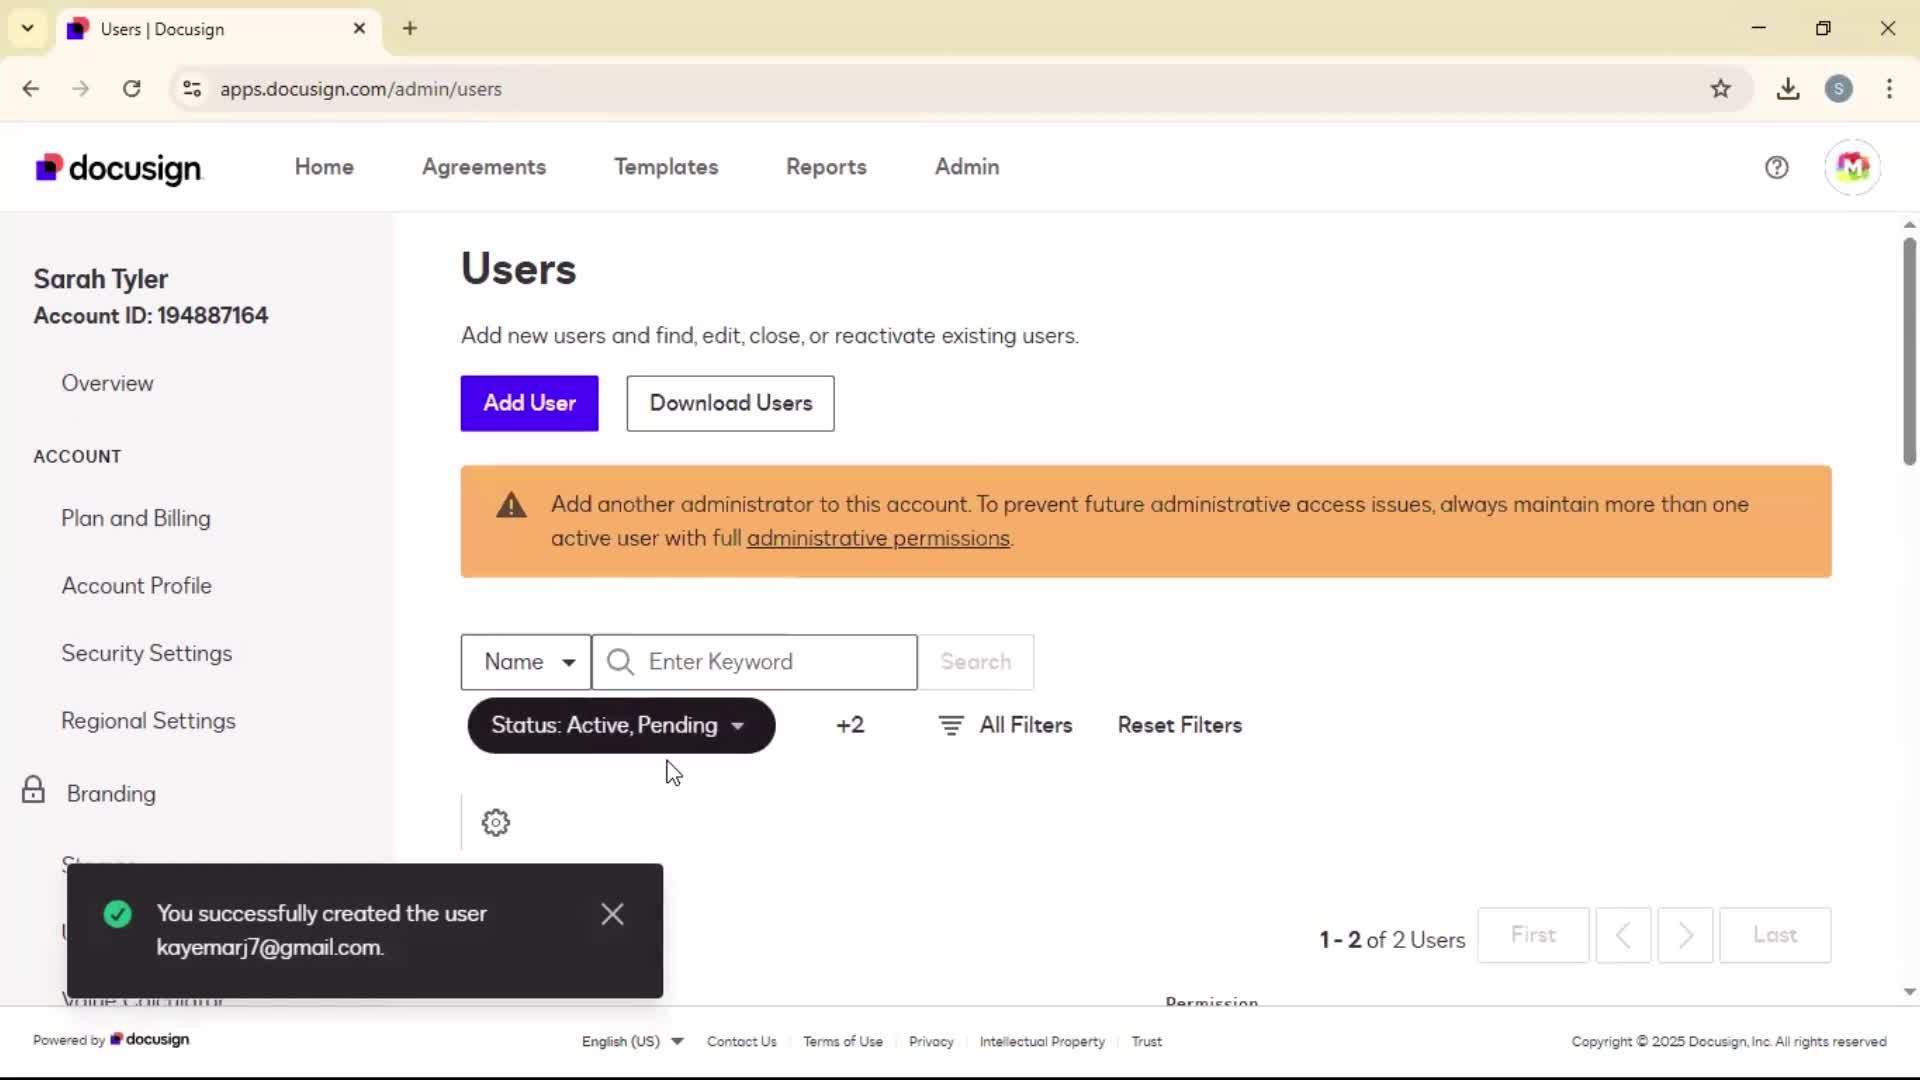Screen dimensions: 1920x1080
Task: Click the site information icon in address bar
Action: 192,88
